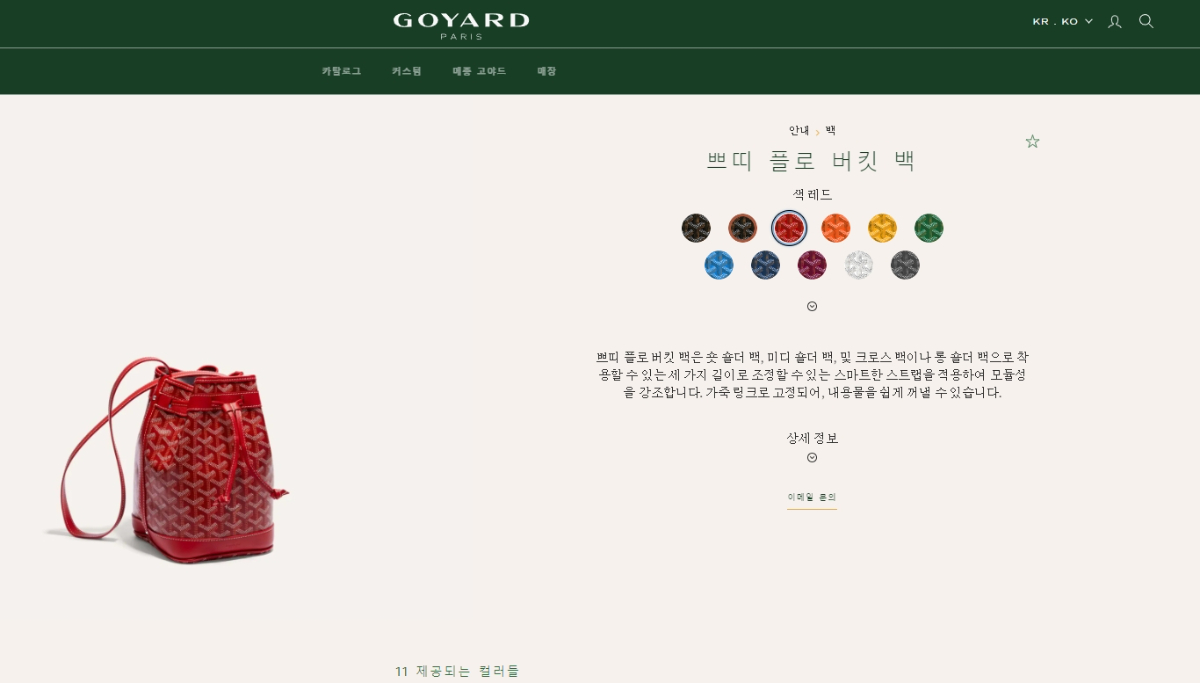Go to 백 breadcrumb link
This screenshot has height=683, width=1200.
[830, 131]
